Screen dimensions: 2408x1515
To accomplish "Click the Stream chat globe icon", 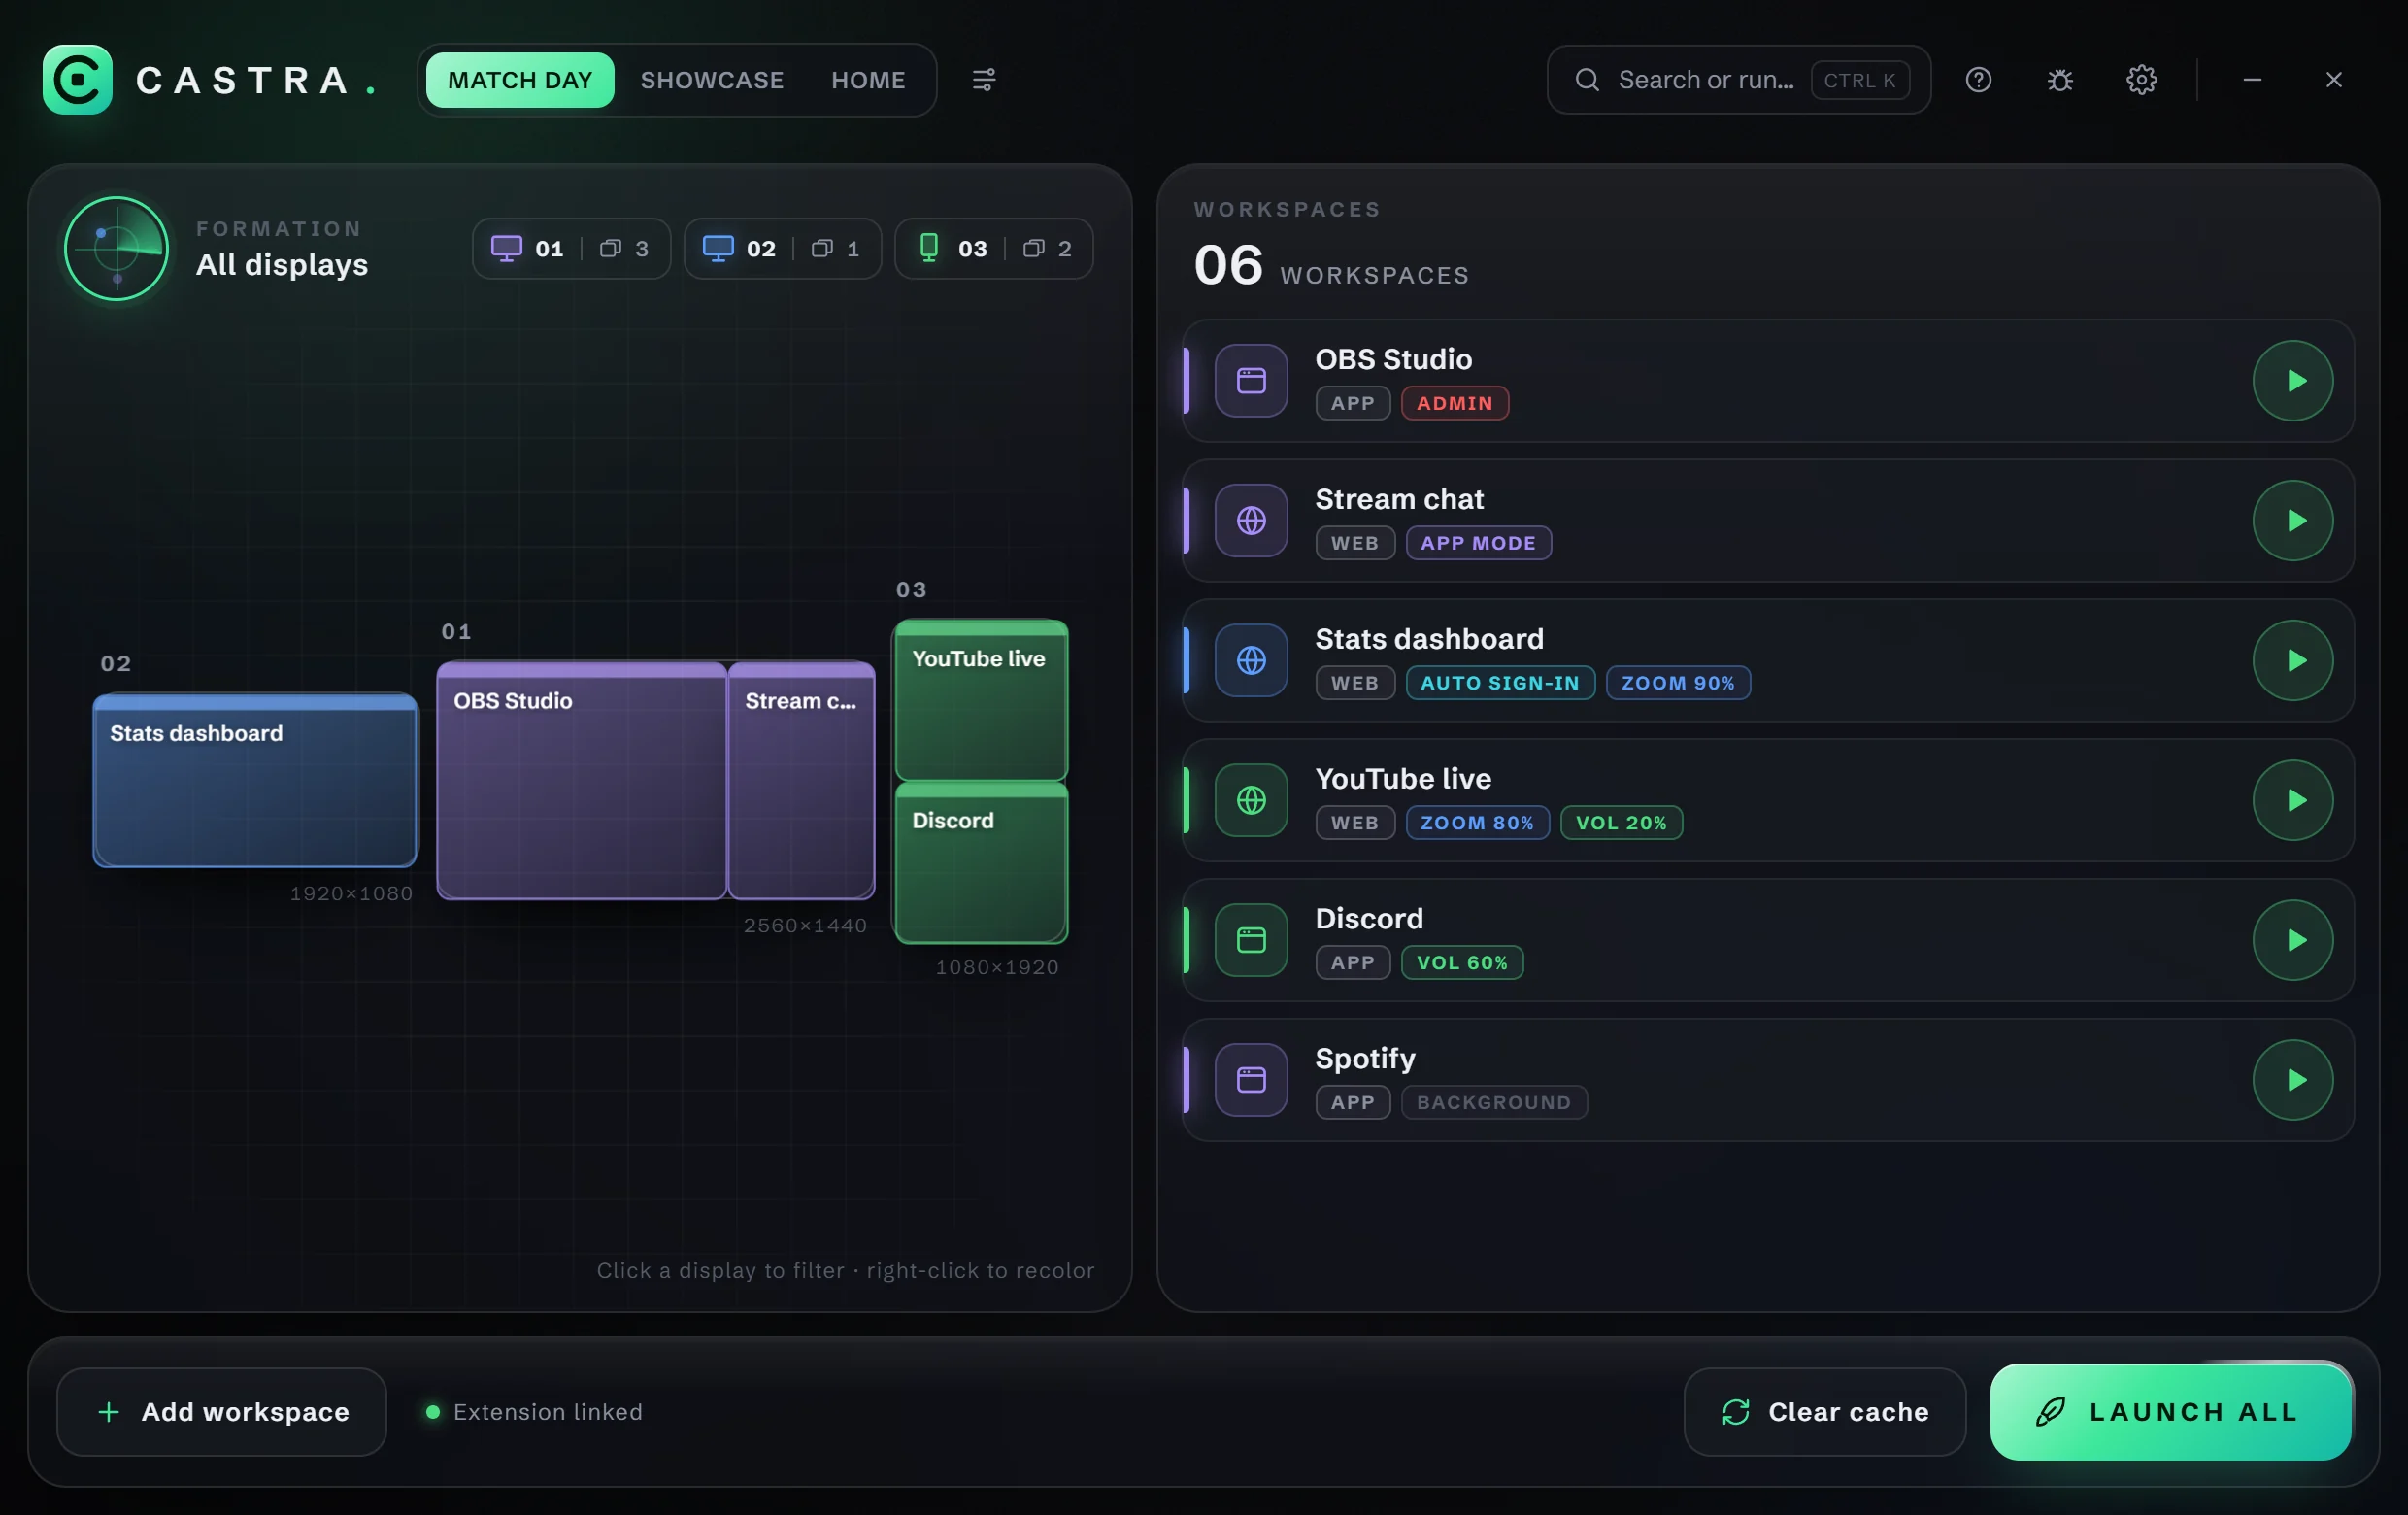I will (1251, 520).
